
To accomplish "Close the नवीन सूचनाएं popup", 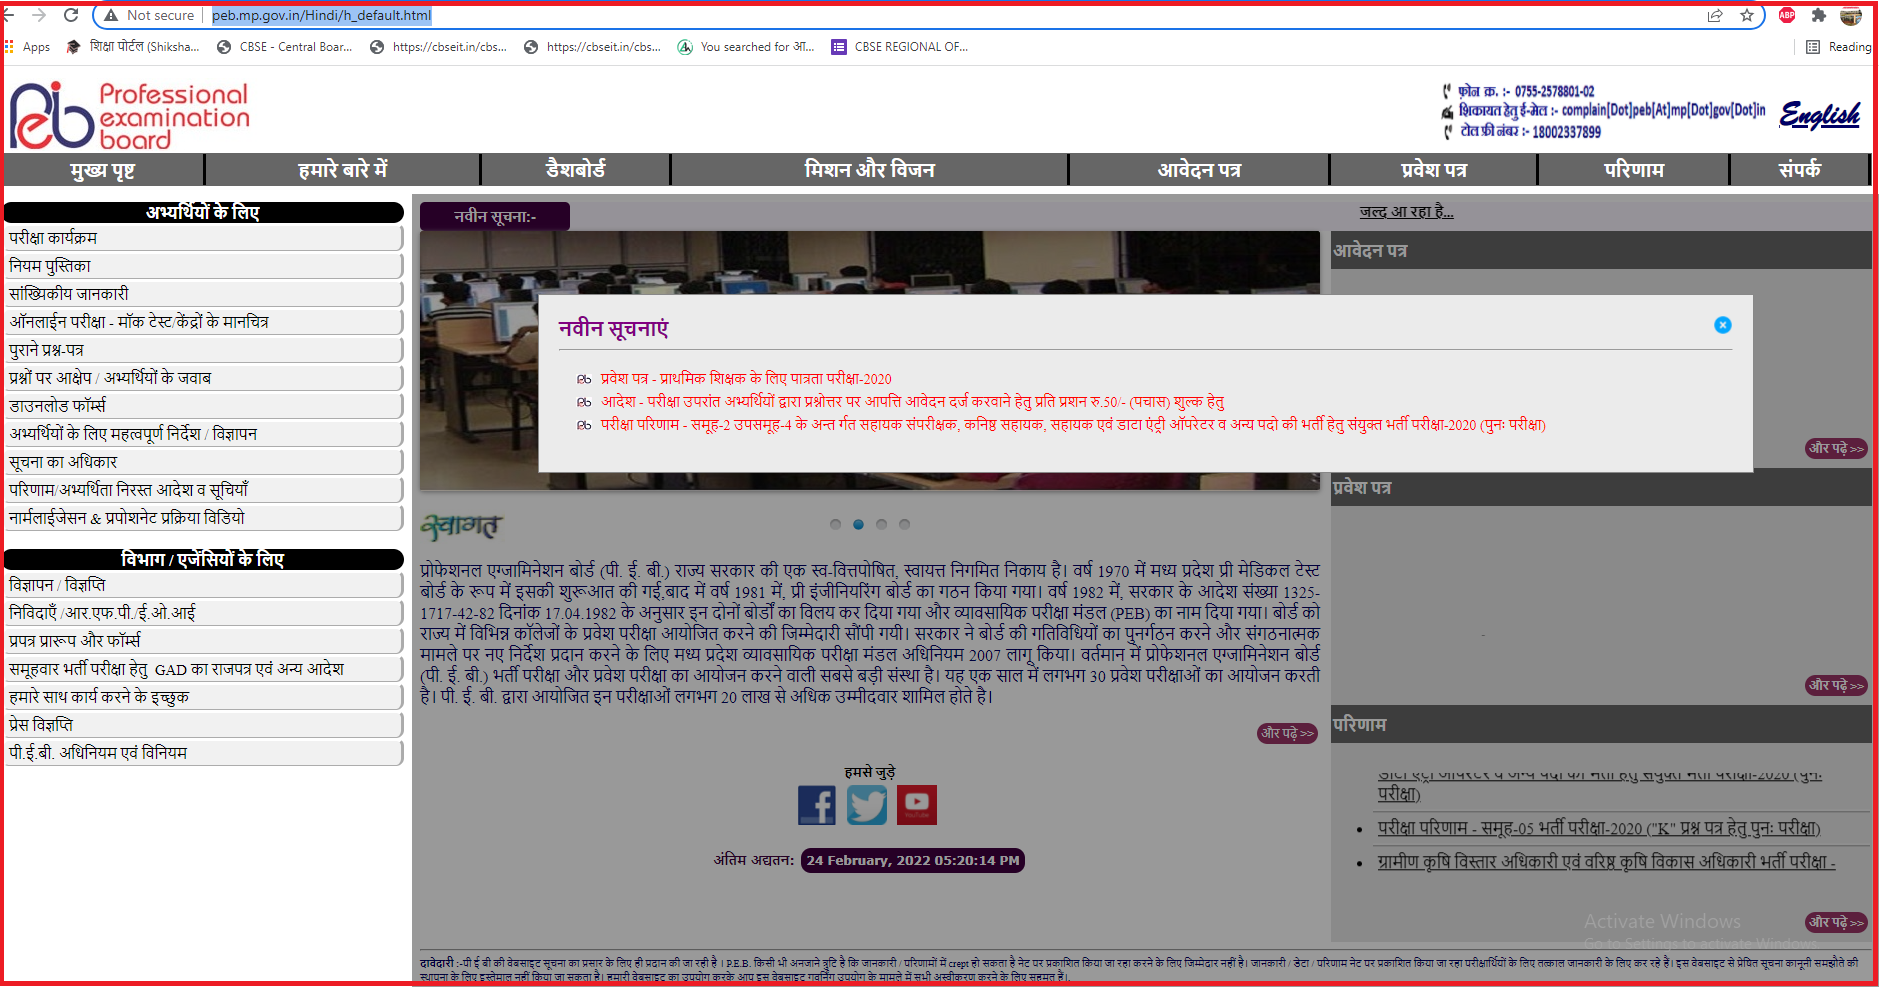I will tap(1722, 325).
